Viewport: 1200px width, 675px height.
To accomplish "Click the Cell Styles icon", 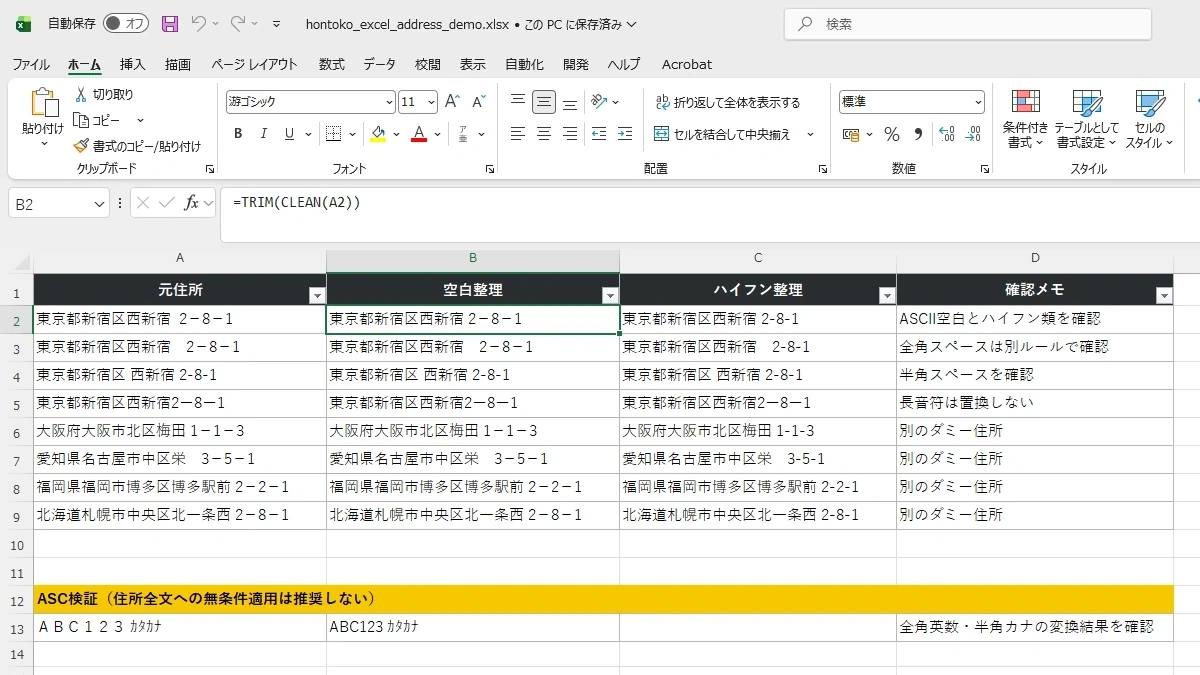I will (1150, 104).
